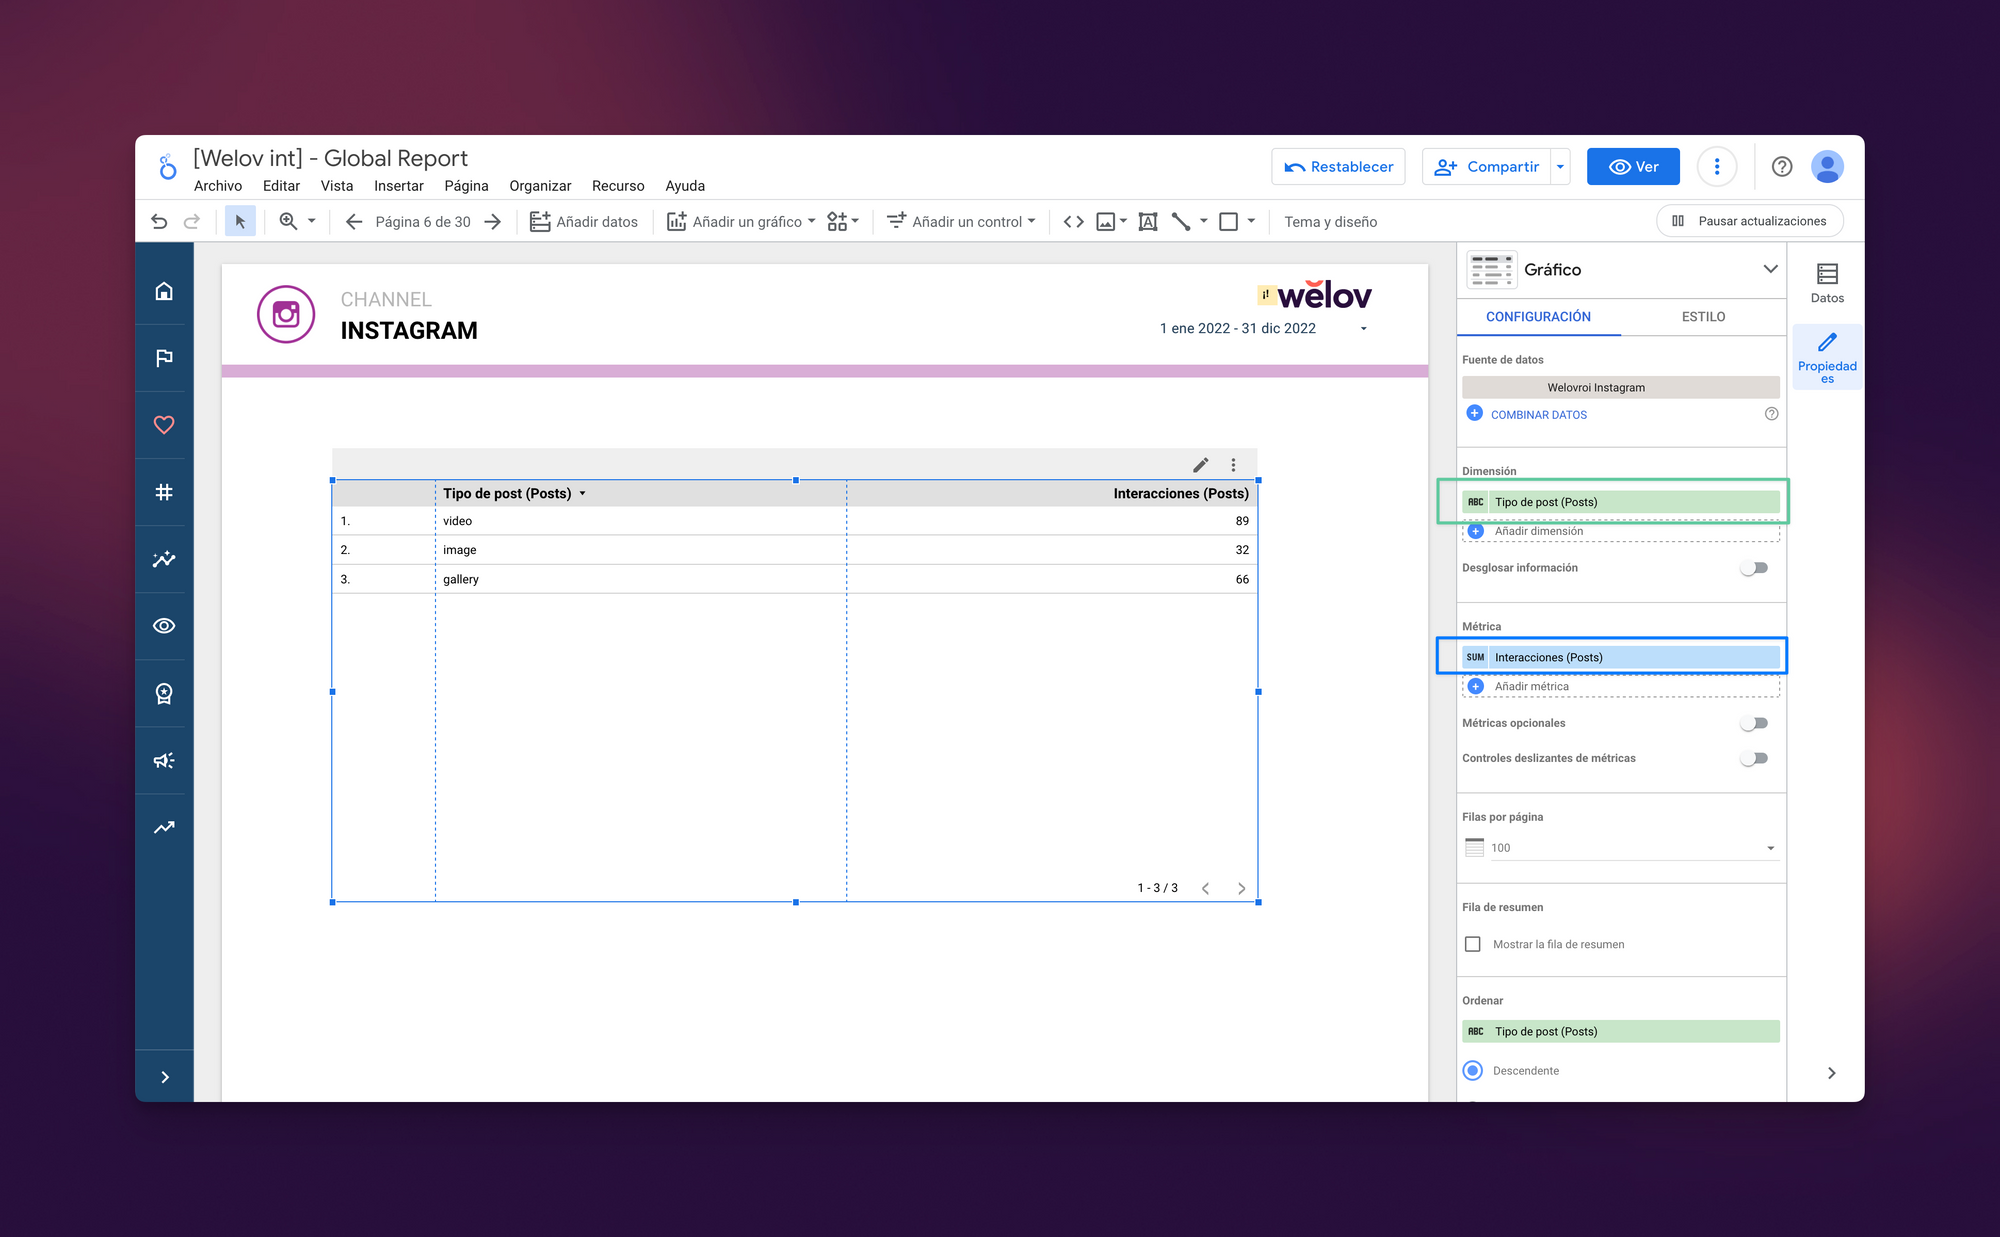Image resolution: width=2000 pixels, height=1237 pixels.
Task: Open the trending-up sidebar icon
Action: tap(164, 827)
